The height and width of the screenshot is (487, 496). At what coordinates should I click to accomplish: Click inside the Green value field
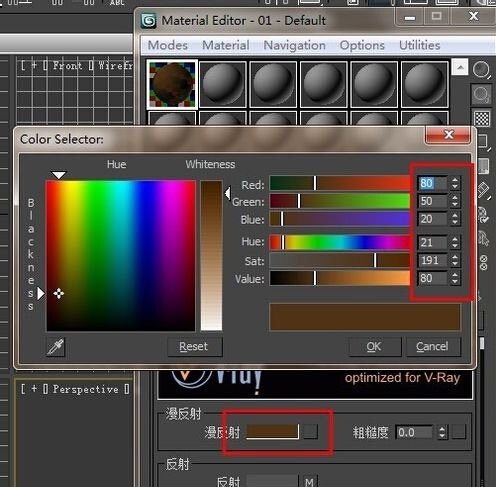coord(432,201)
